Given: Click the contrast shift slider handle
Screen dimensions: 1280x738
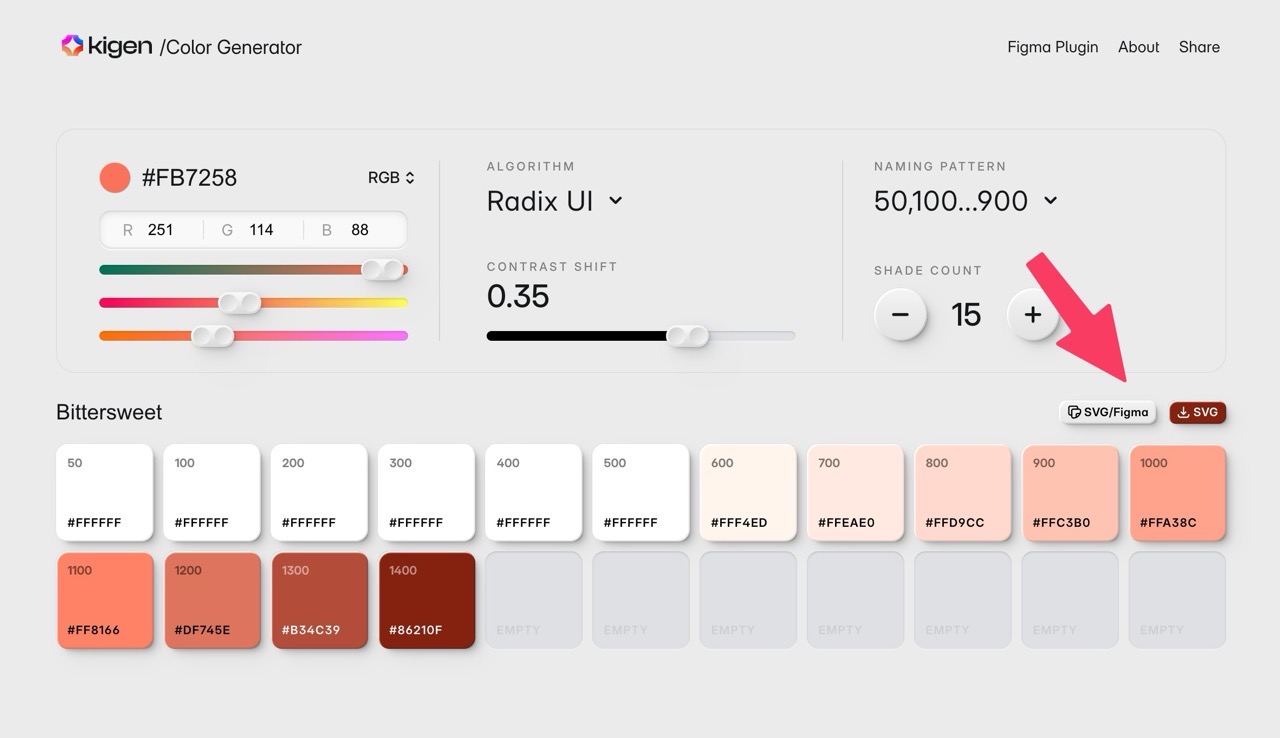Looking at the screenshot, I should (x=687, y=336).
